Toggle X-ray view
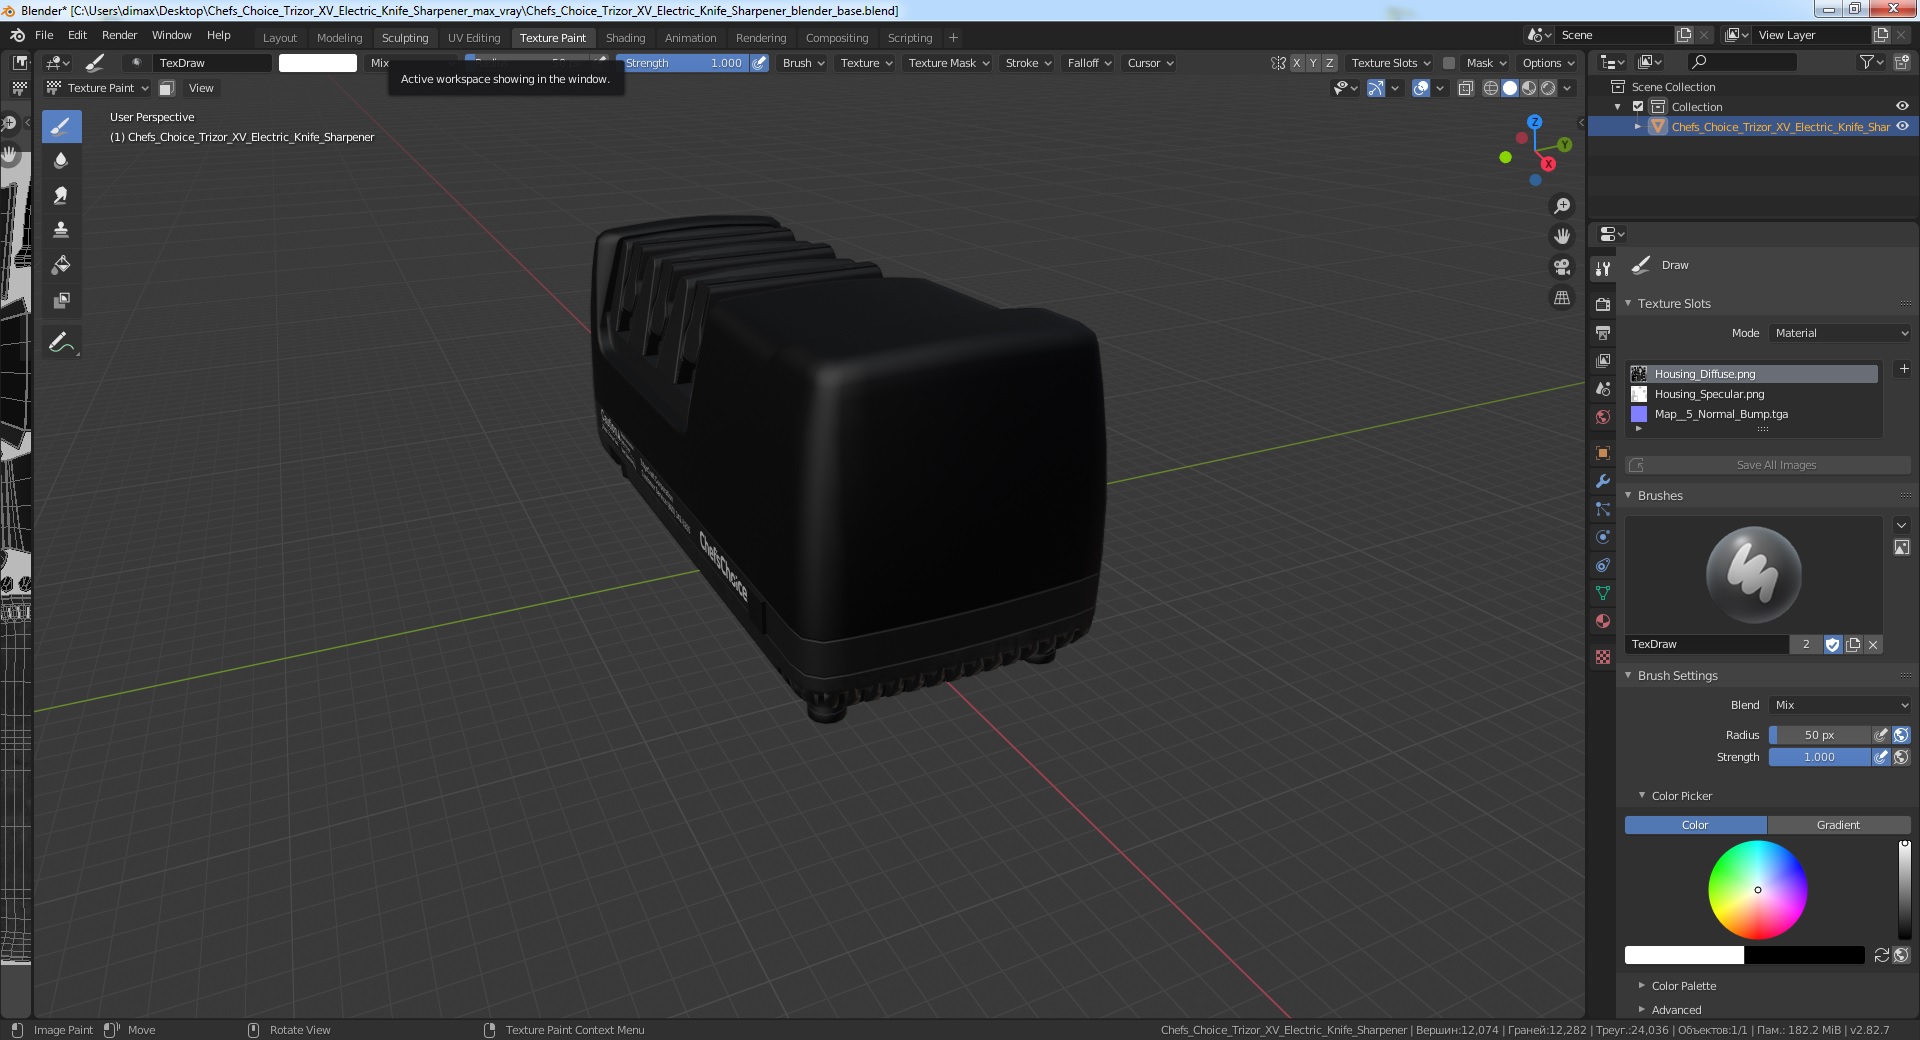Image resolution: width=1920 pixels, height=1040 pixels. [x=1465, y=88]
